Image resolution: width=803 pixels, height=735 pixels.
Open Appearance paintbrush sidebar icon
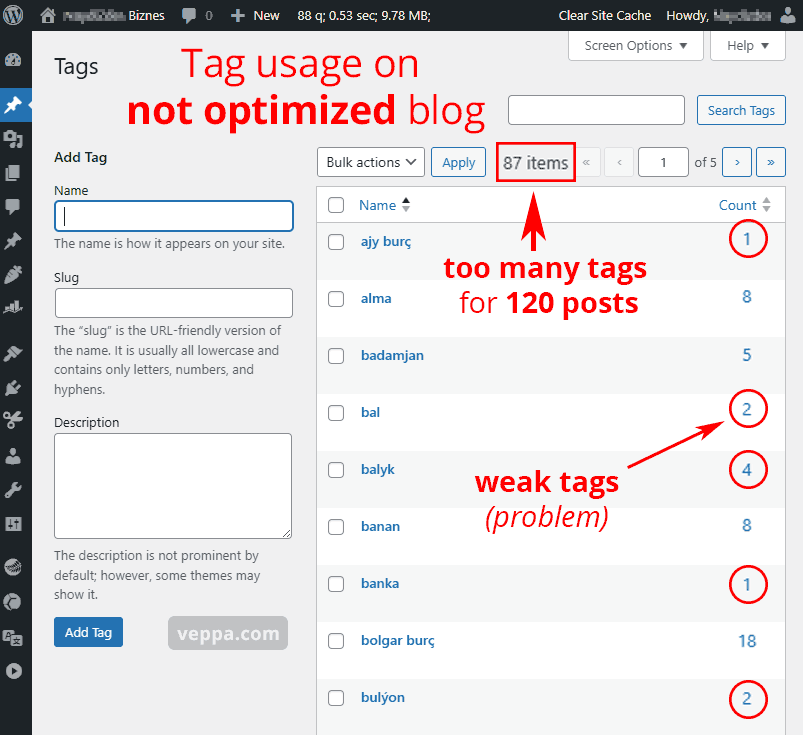[13, 353]
